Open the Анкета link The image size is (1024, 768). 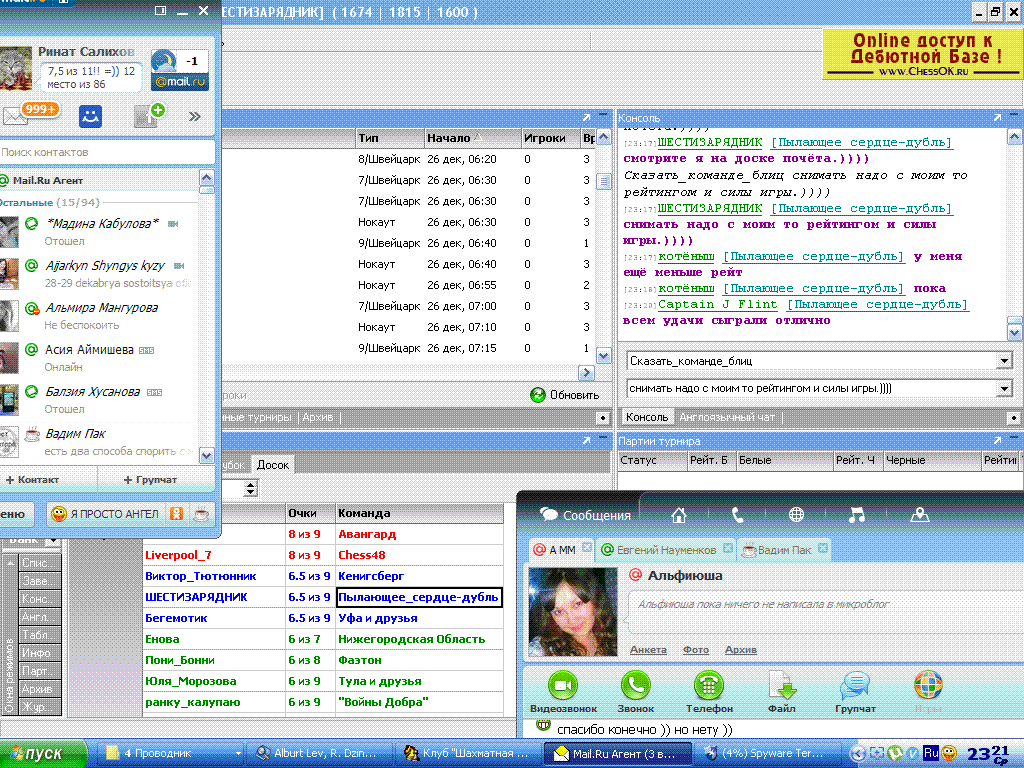tap(648, 650)
